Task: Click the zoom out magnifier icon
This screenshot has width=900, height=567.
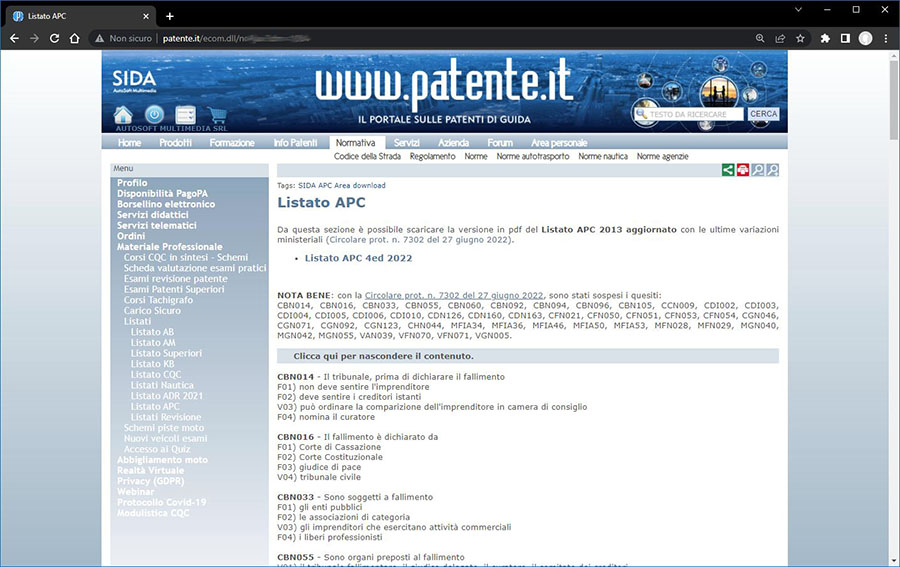Action: click(758, 170)
